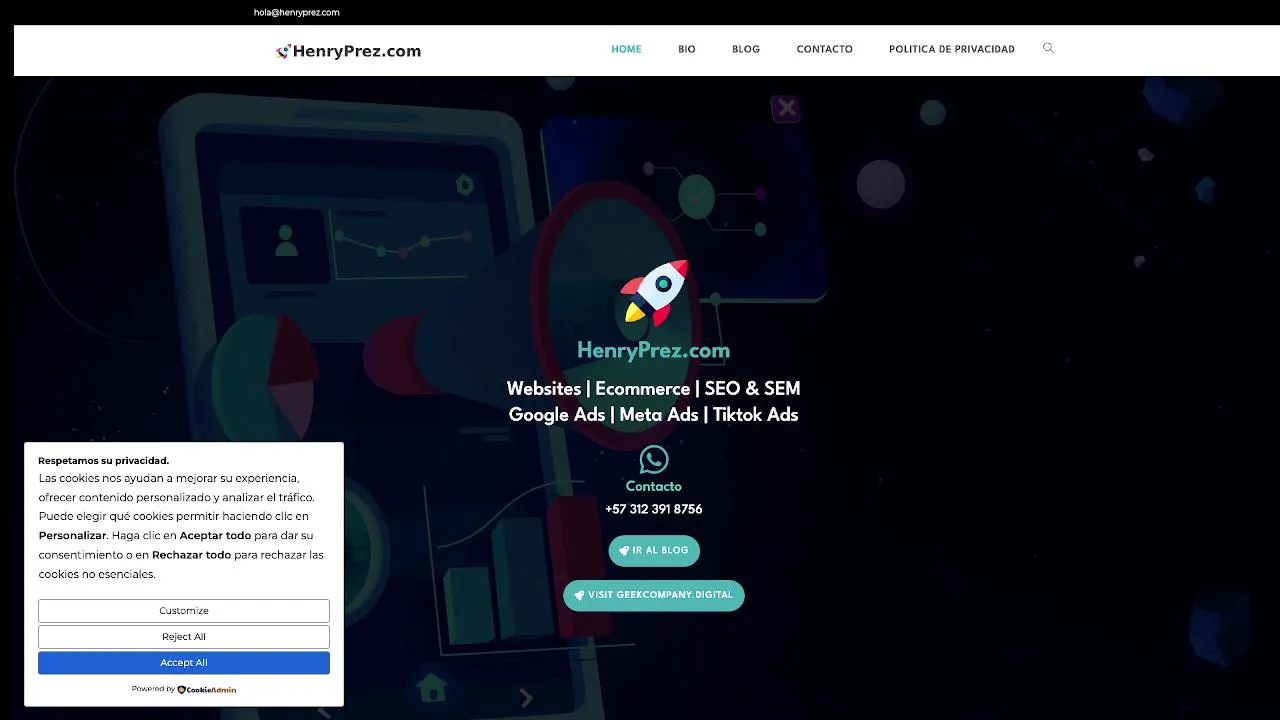Click the hola@henryprez.com email link

(x=297, y=13)
